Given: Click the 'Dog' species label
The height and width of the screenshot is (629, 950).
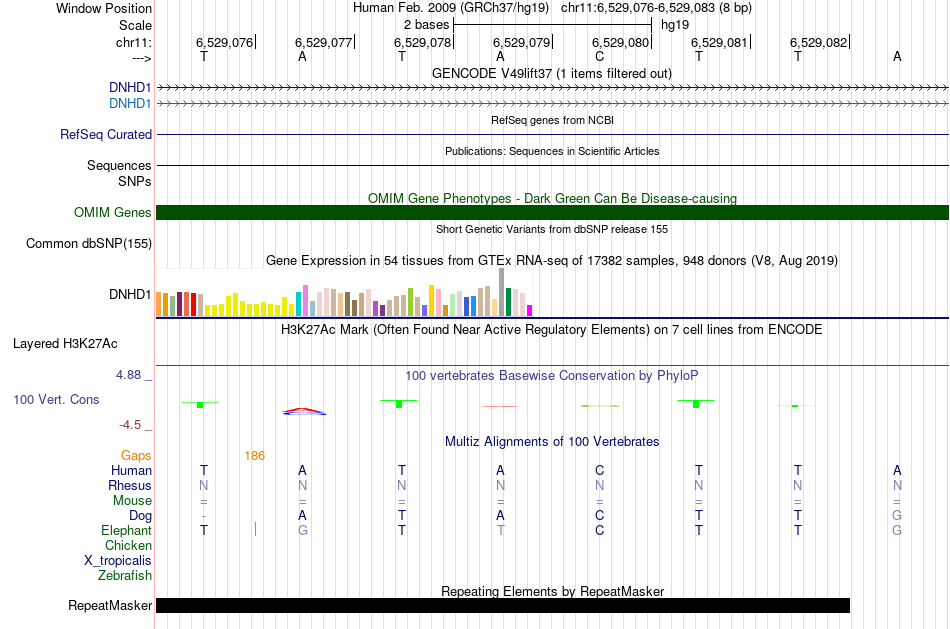Looking at the screenshot, I should [141, 516].
